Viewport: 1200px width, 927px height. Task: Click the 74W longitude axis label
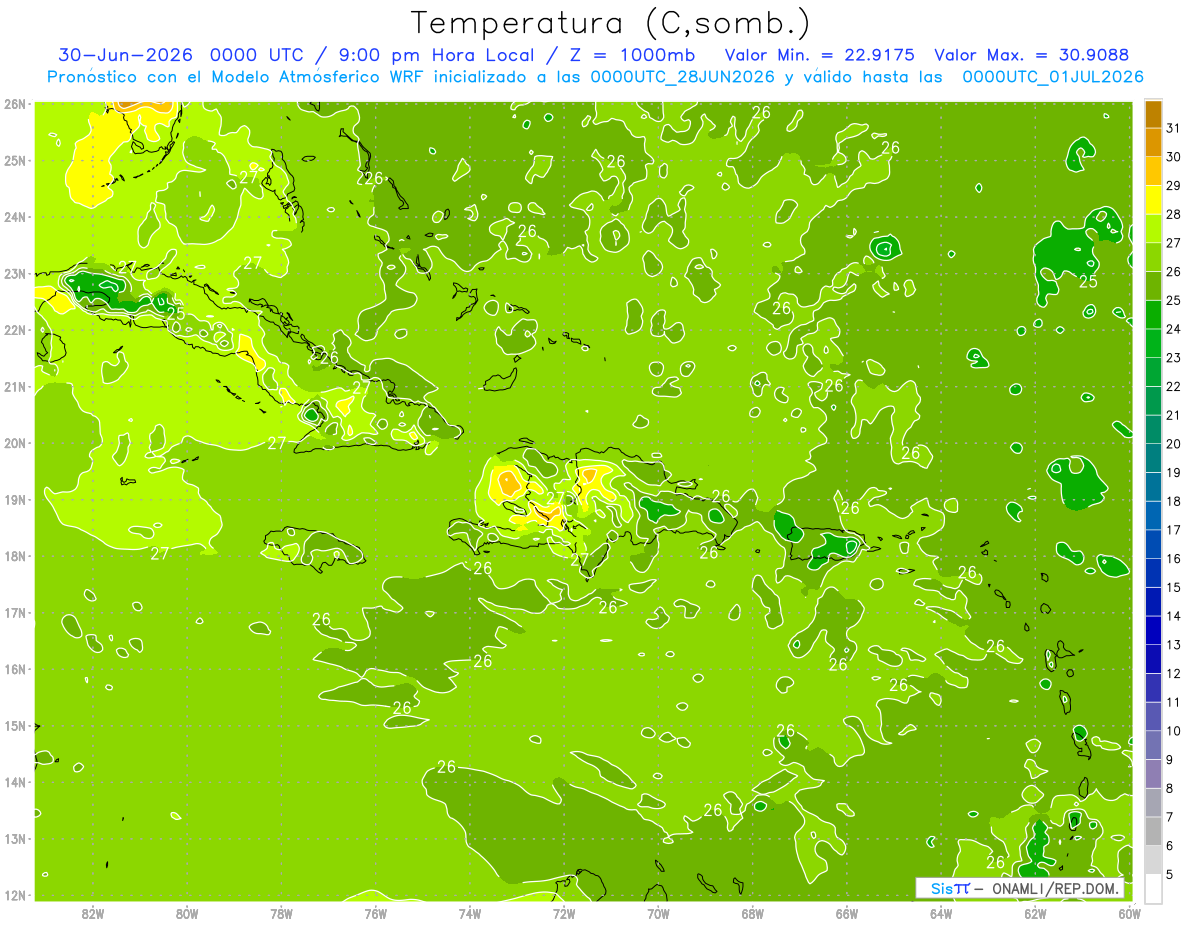(470, 913)
